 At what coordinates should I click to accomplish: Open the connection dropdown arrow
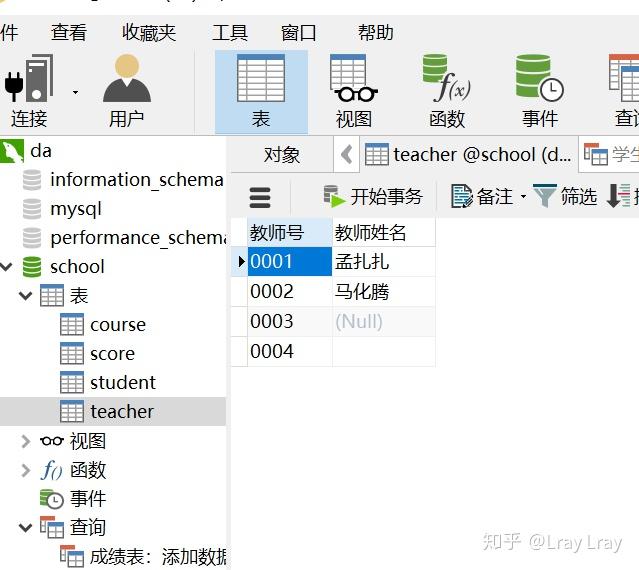click(75, 92)
